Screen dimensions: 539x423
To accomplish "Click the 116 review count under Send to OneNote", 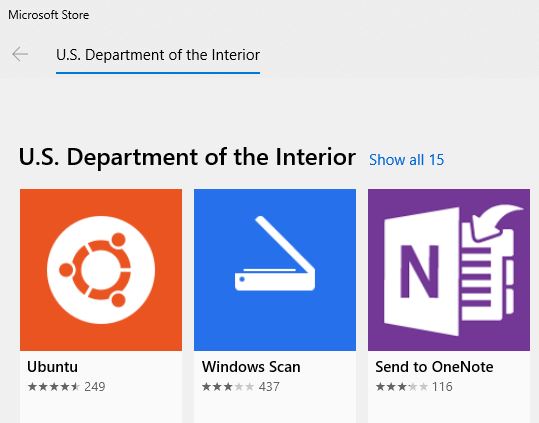I will (x=442, y=387).
